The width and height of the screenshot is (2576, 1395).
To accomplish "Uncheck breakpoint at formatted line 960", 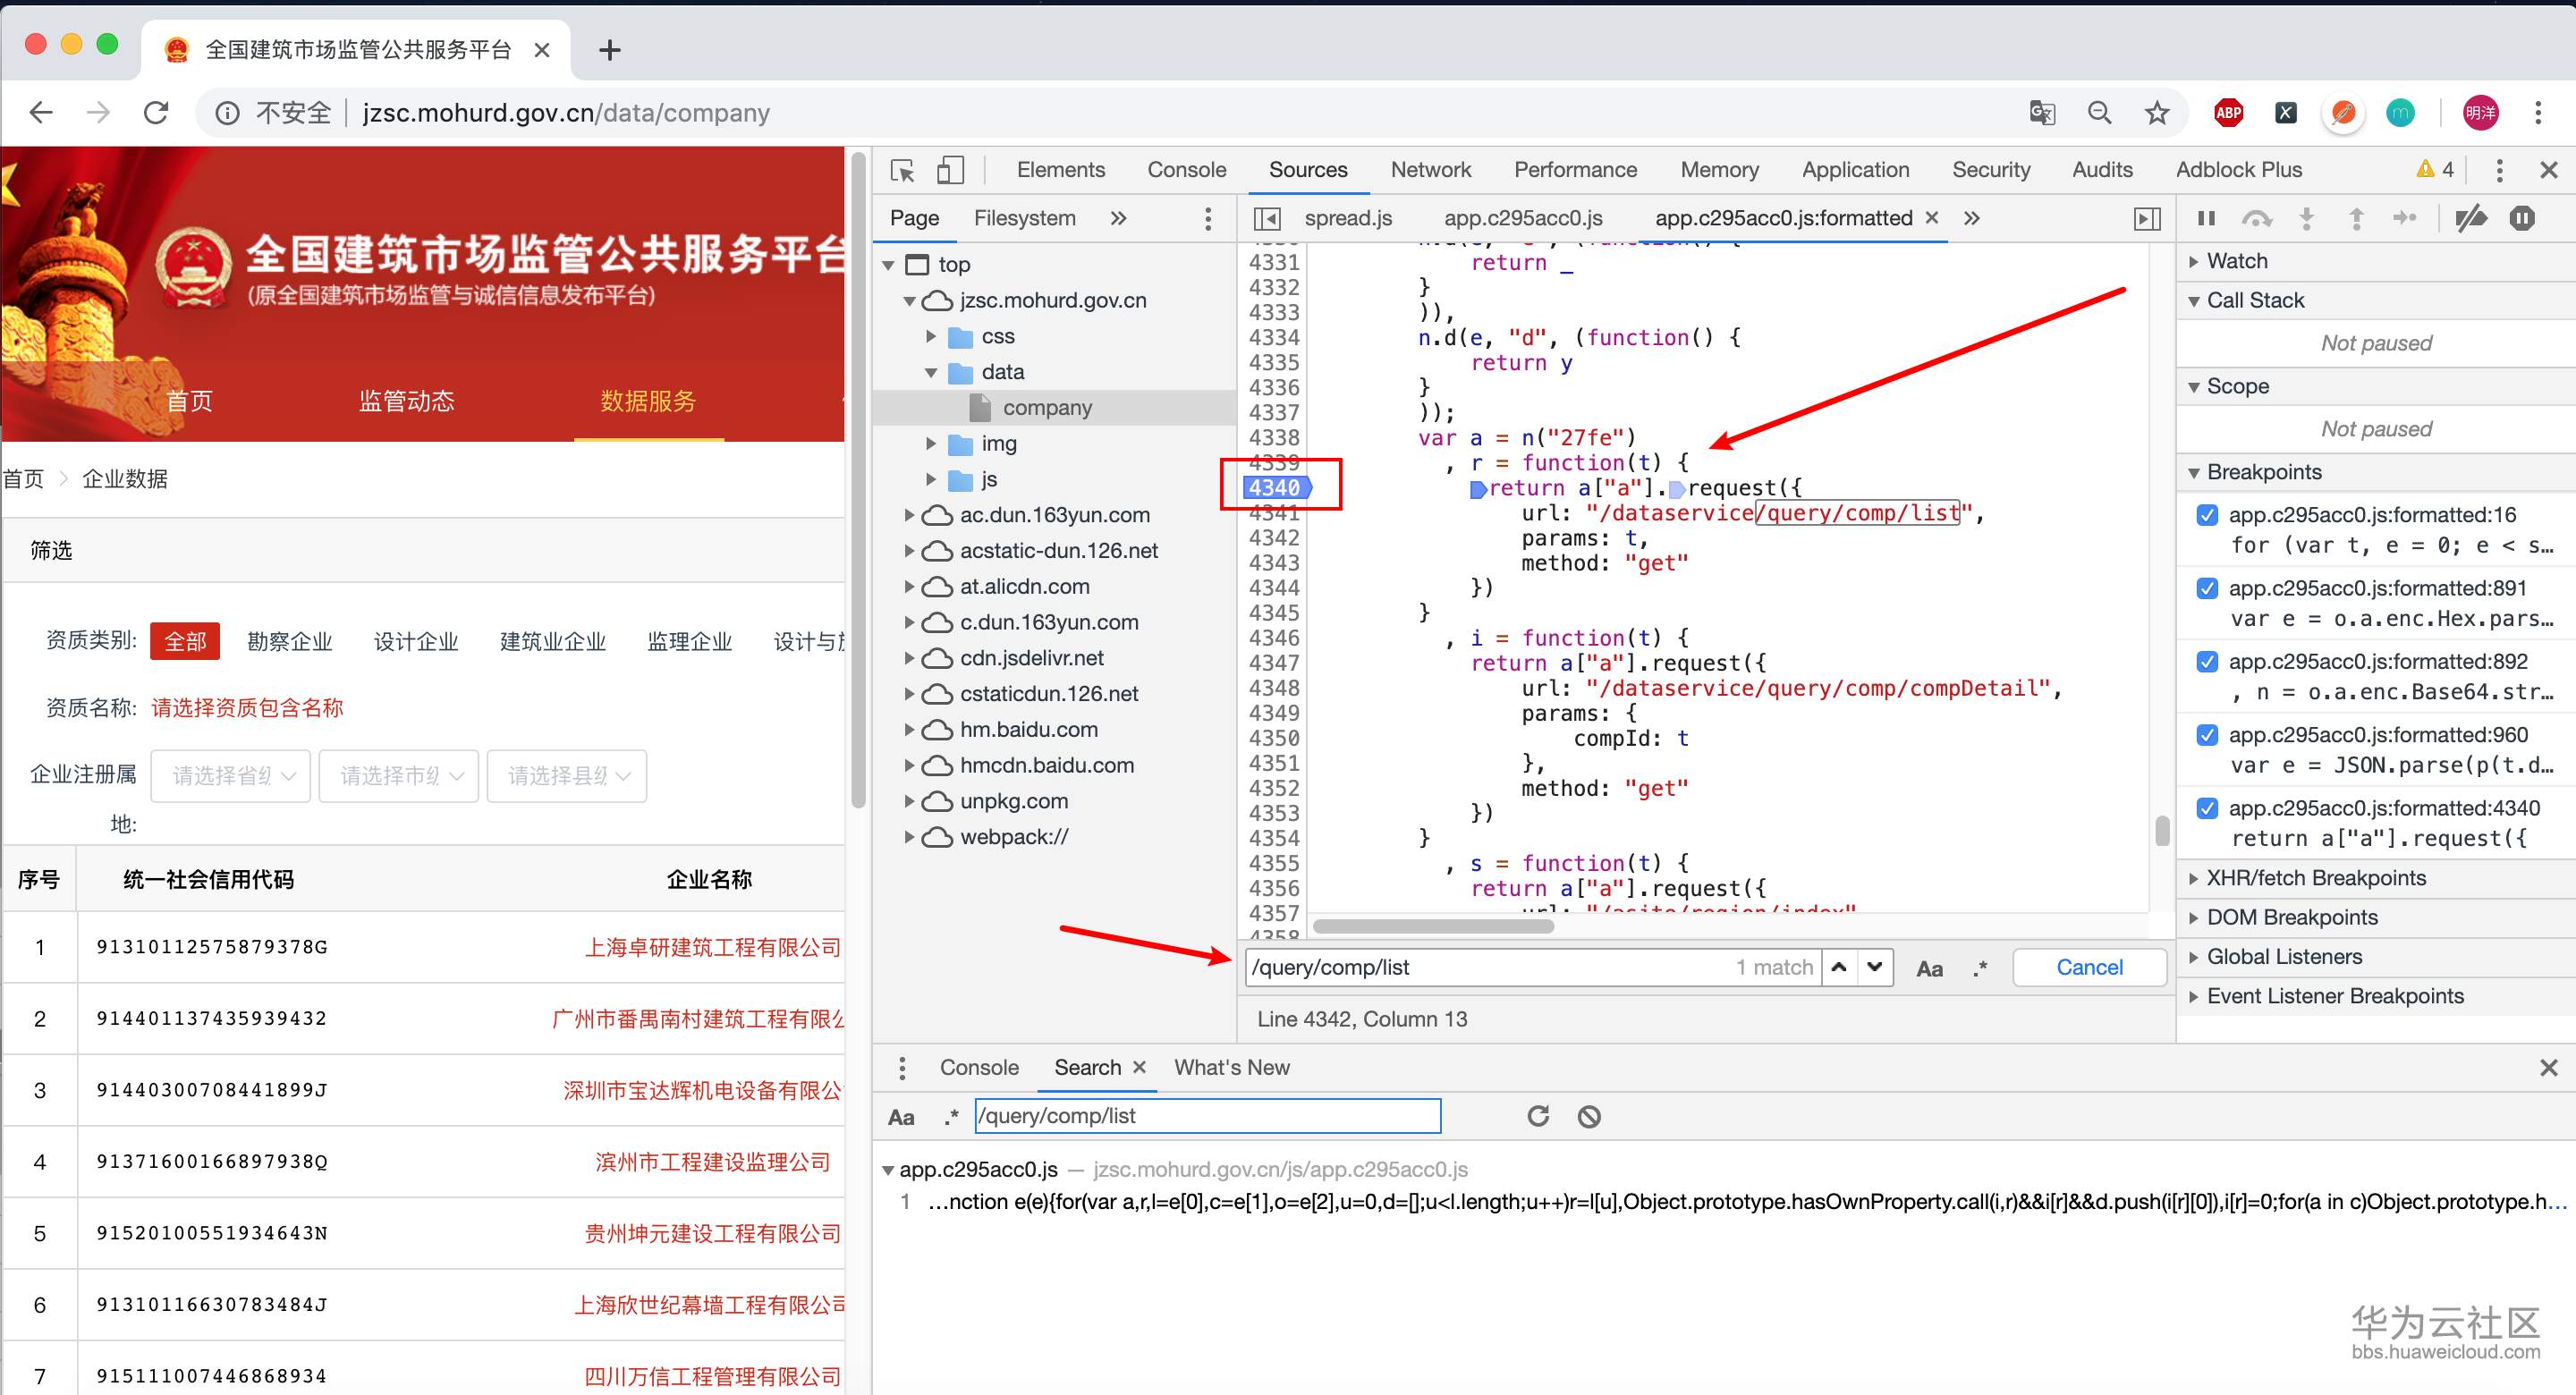I will coord(2207,735).
